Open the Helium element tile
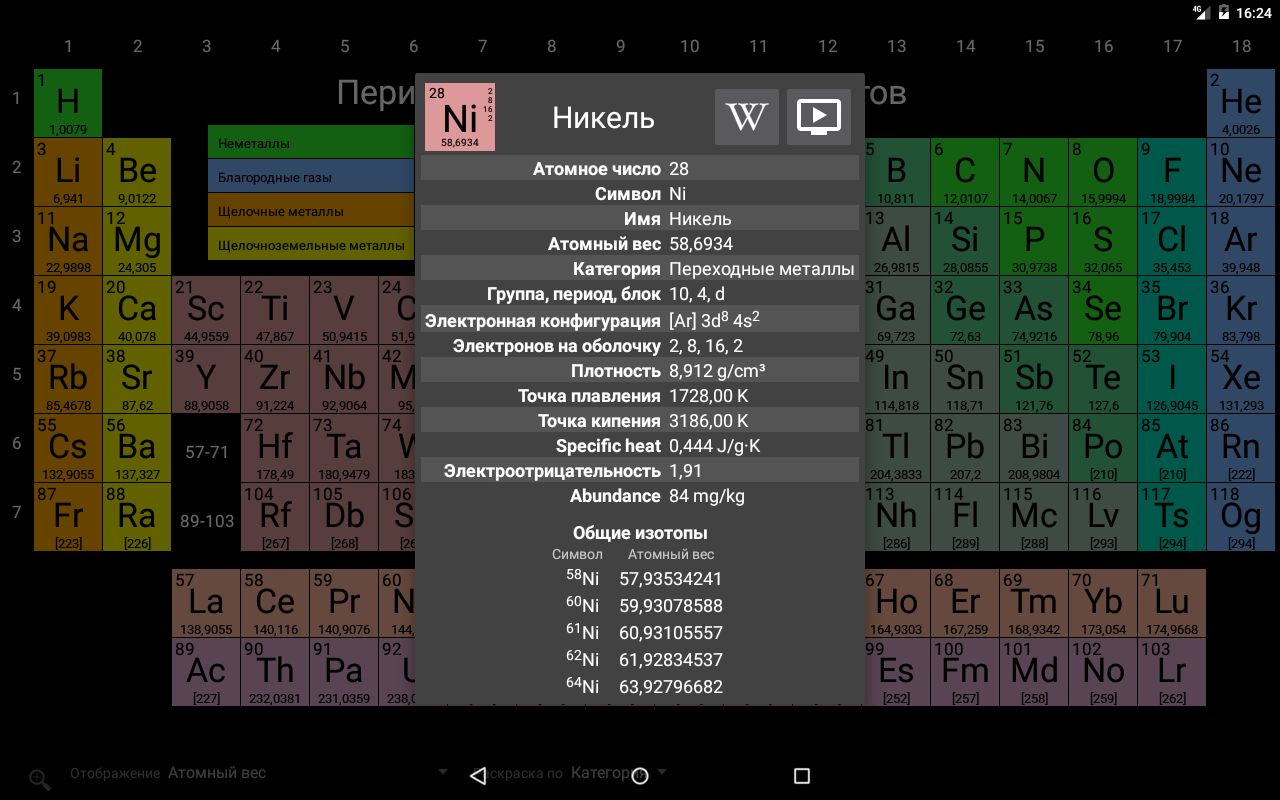The height and width of the screenshot is (800, 1280). [x=1240, y=103]
